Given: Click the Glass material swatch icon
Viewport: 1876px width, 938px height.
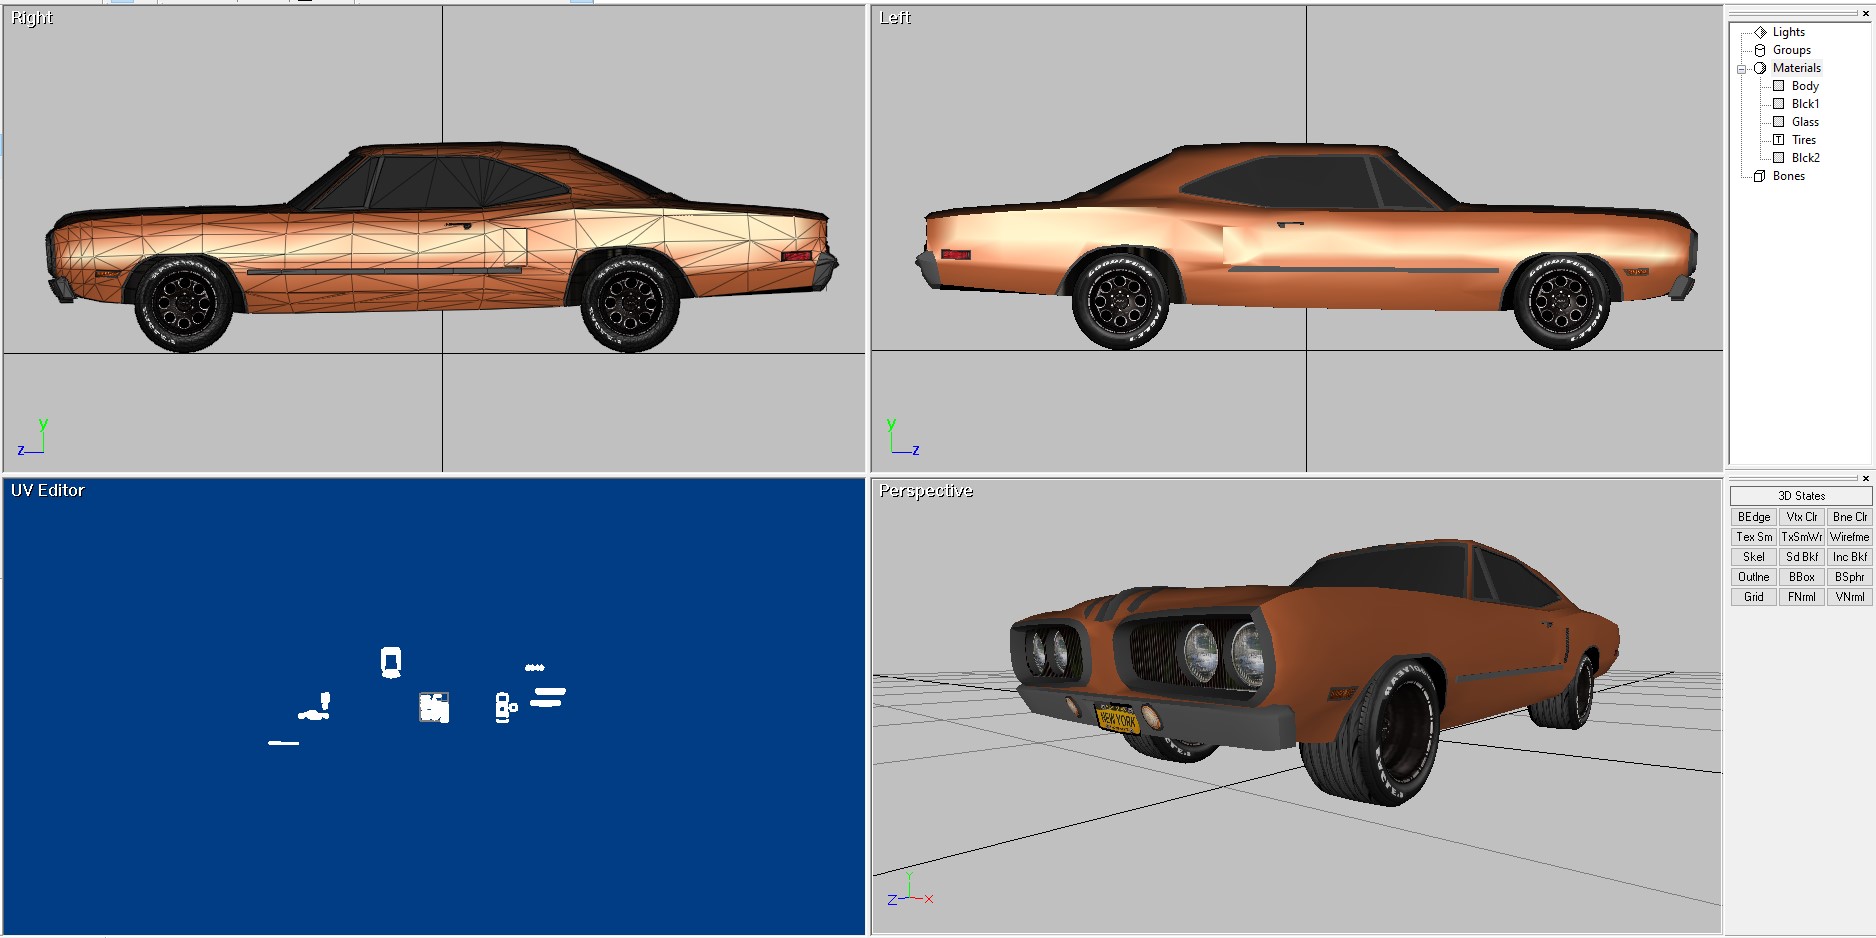Looking at the screenshot, I should click(1778, 122).
